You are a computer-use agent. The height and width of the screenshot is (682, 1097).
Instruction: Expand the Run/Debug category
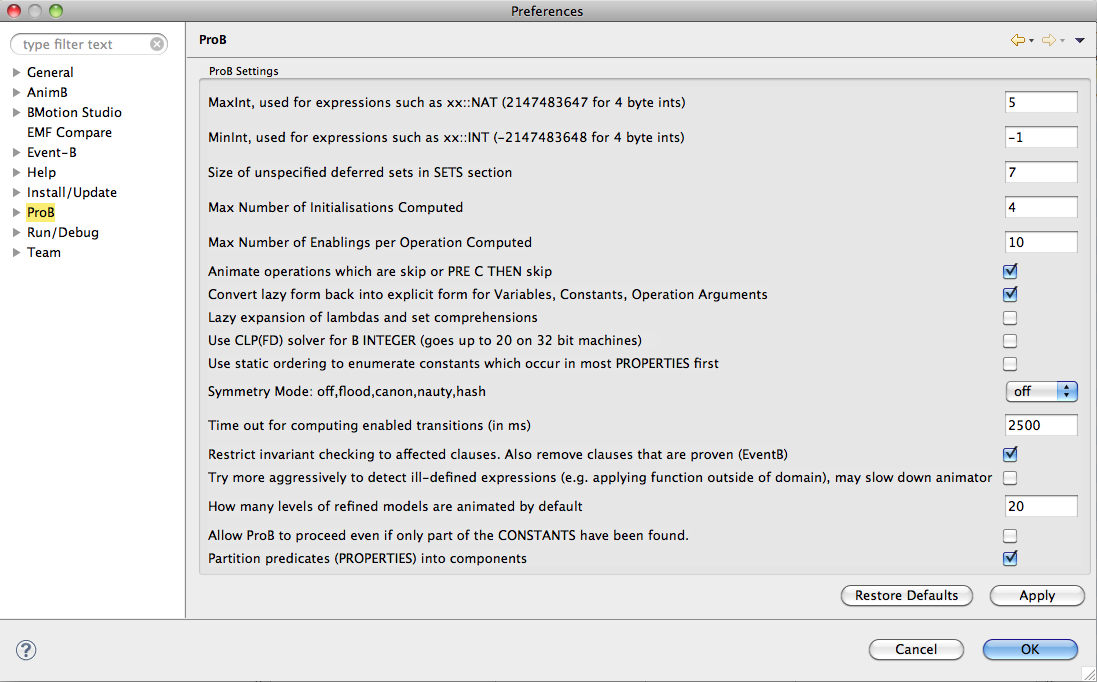(16, 232)
